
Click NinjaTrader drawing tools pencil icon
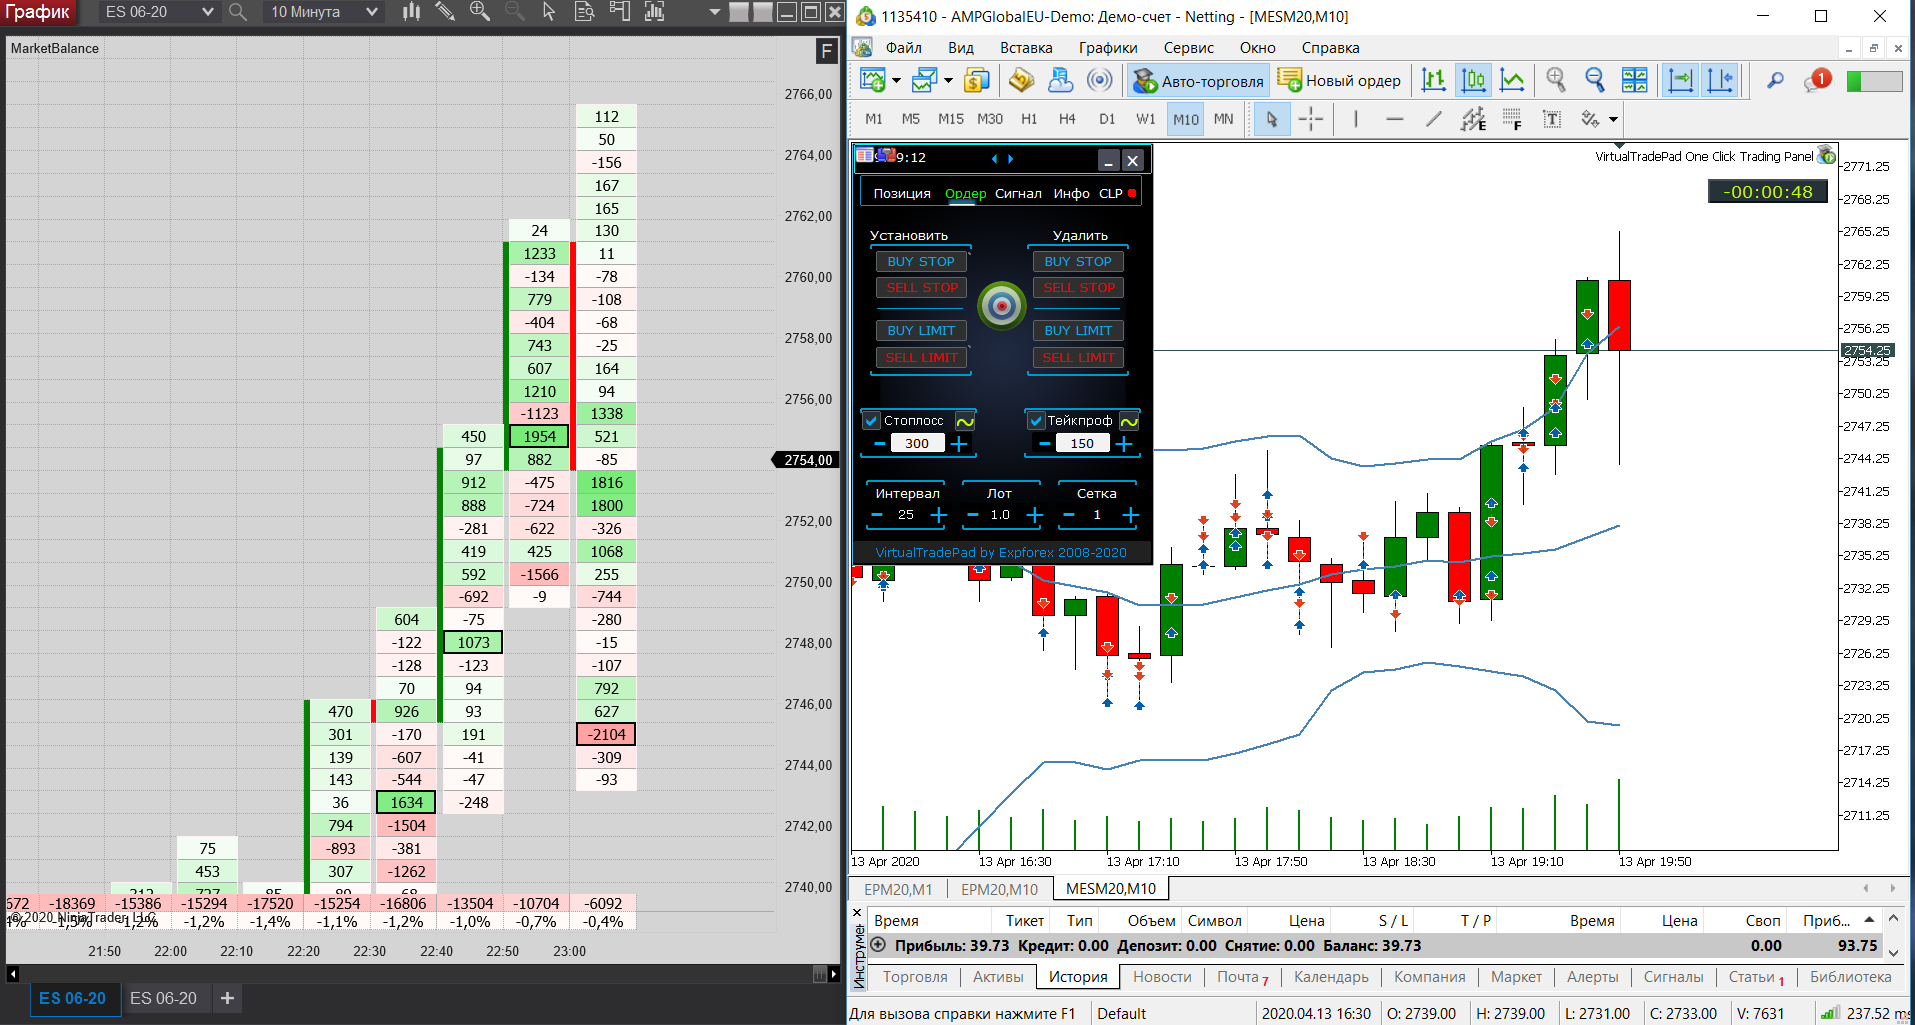click(445, 12)
